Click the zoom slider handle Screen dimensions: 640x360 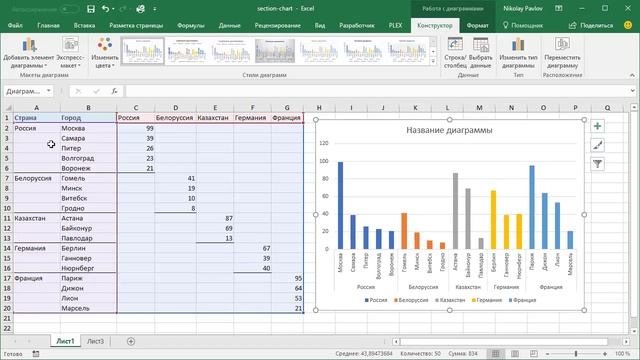[576, 354]
